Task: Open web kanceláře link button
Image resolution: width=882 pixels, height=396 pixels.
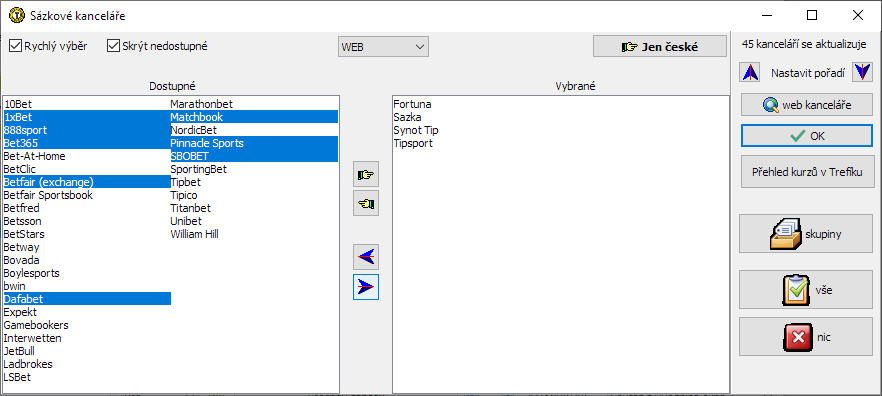Action: pos(806,105)
